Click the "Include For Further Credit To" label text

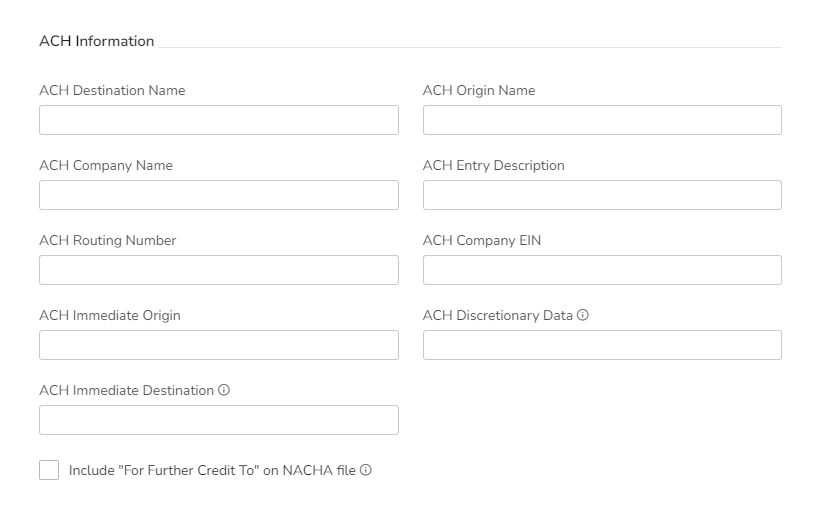(x=212, y=470)
